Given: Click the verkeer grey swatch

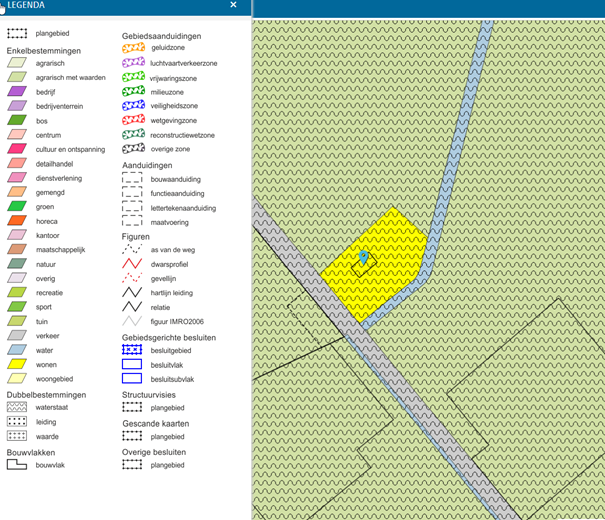Looking at the screenshot, I should point(17,336).
